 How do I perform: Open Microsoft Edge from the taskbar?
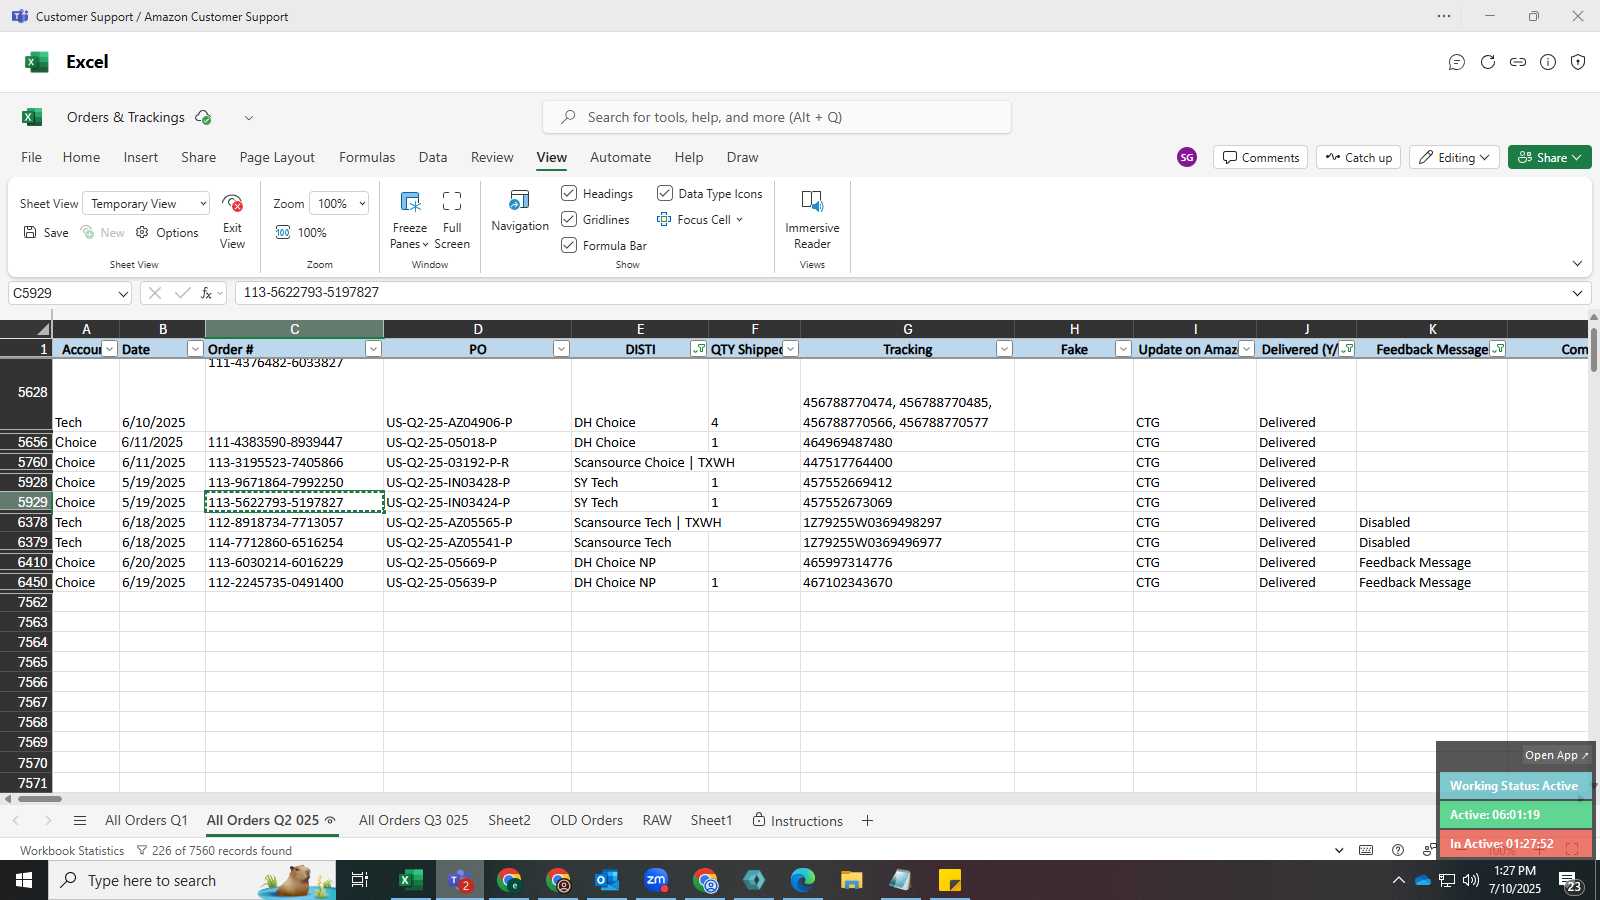coord(803,880)
